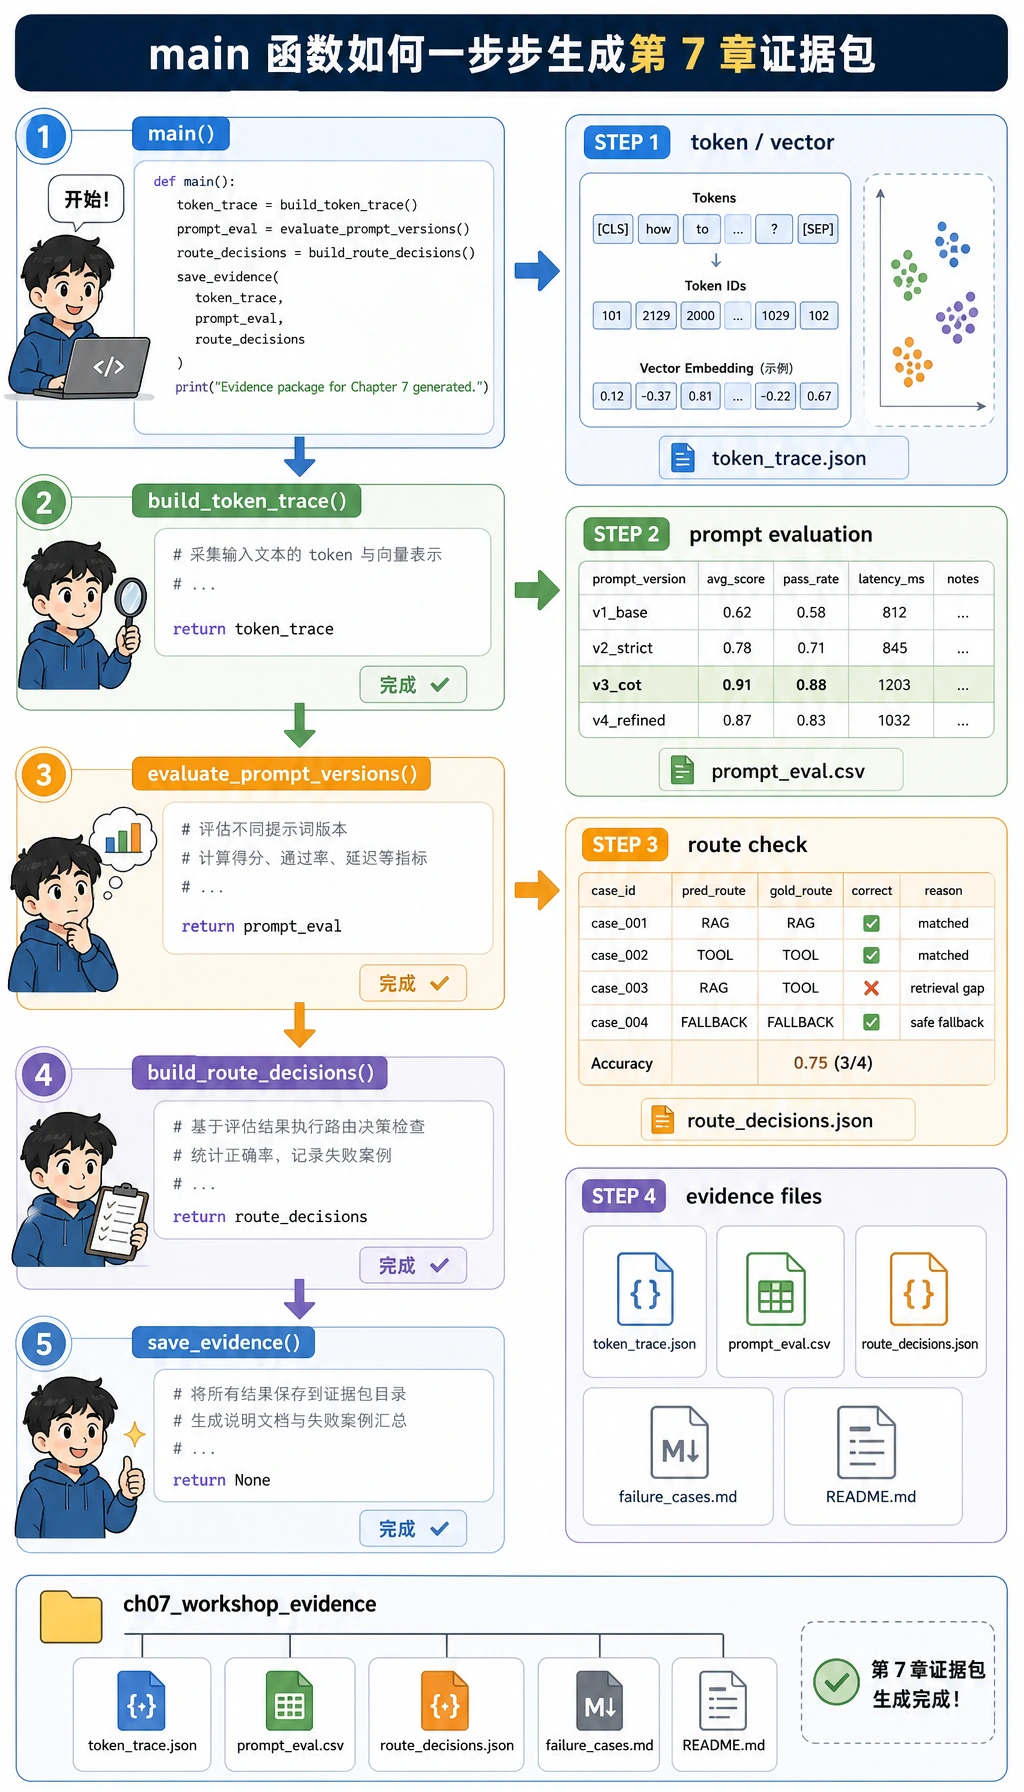Image resolution: width=1024 pixels, height=1792 pixels.
Task: Click the laptop with code symbol in main() card
Action: 105,369
